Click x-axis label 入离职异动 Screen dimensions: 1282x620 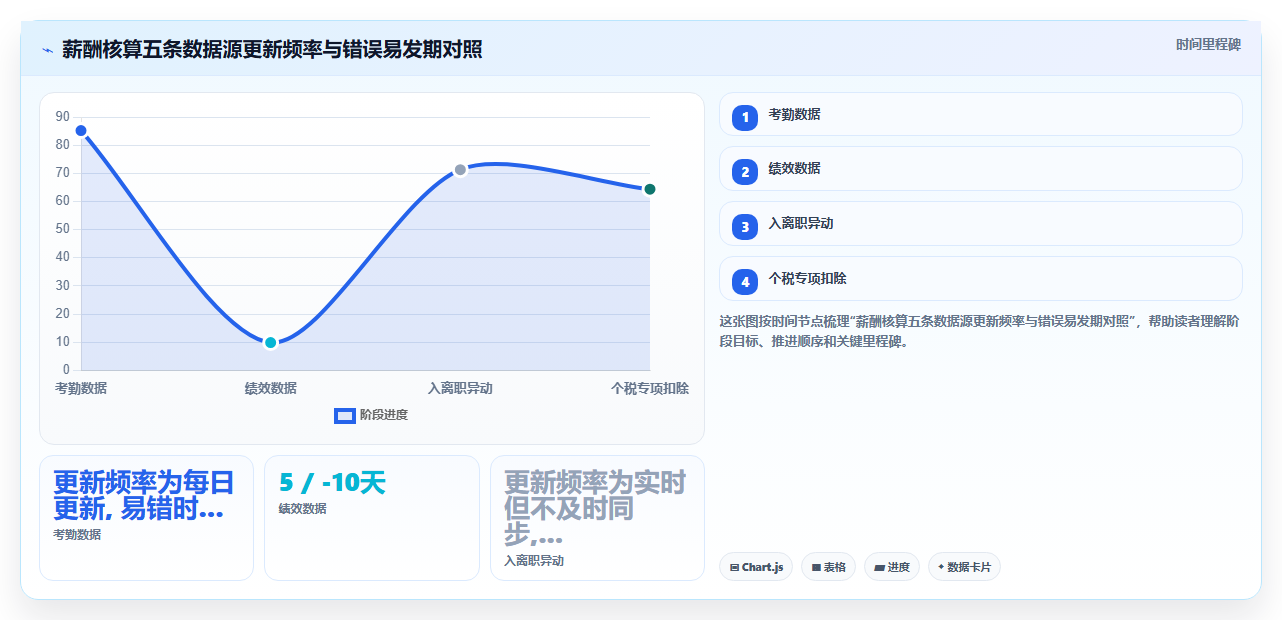click(460, 388)
